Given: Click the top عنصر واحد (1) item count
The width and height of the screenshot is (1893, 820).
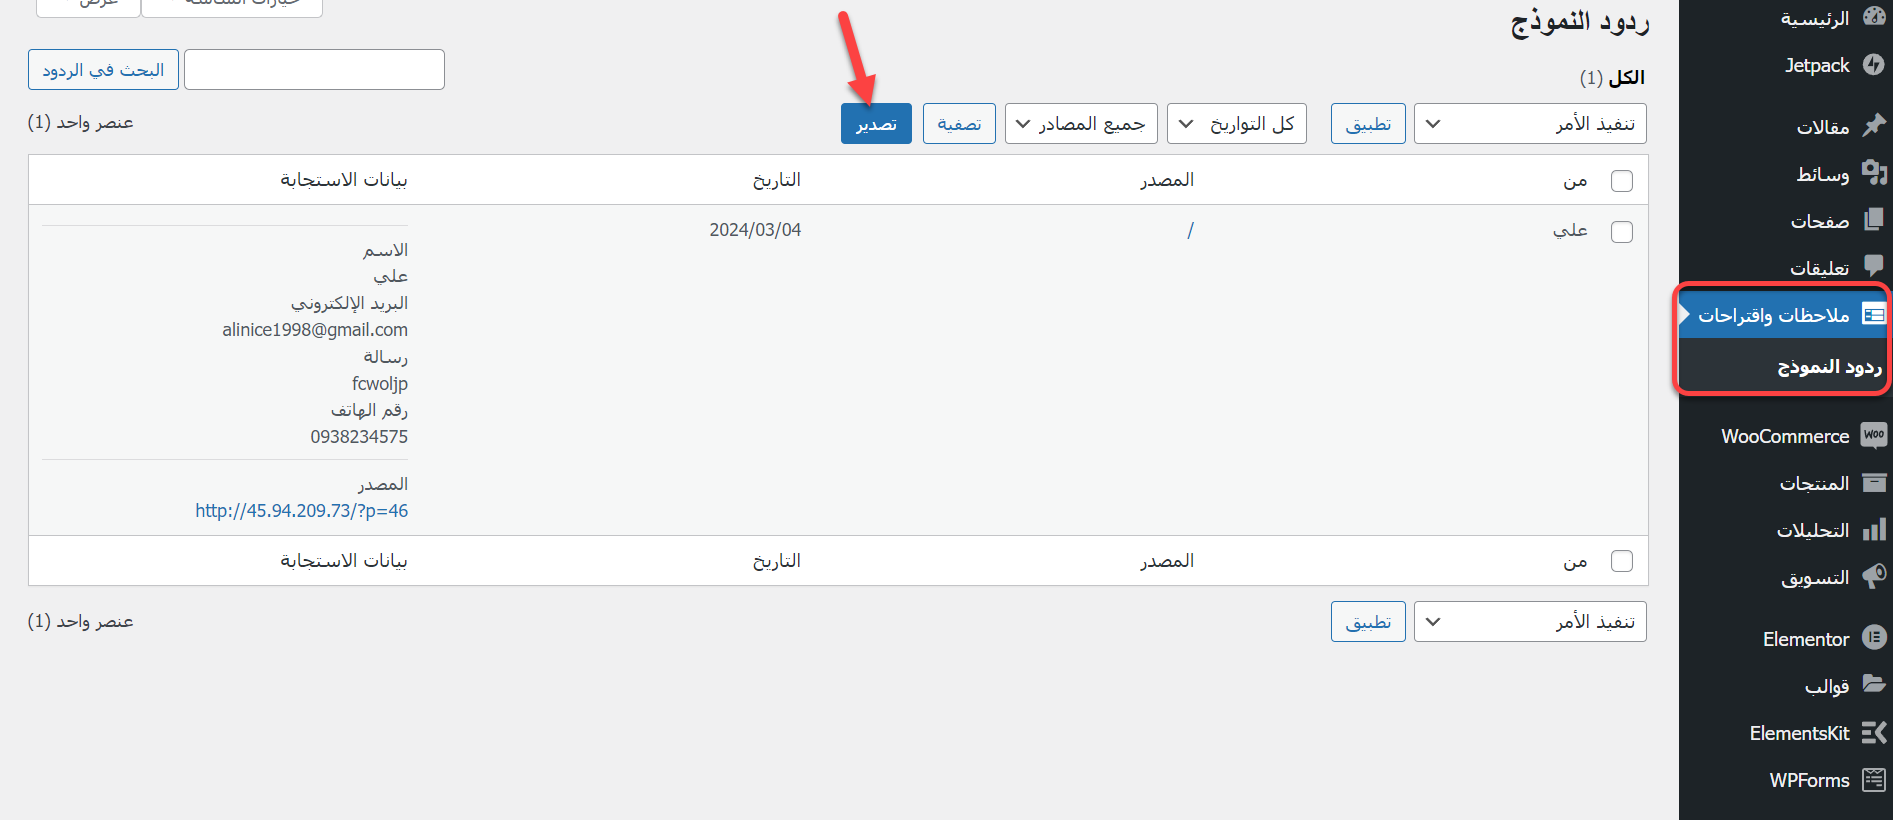Looking at the screenshot, I should 81,122.
